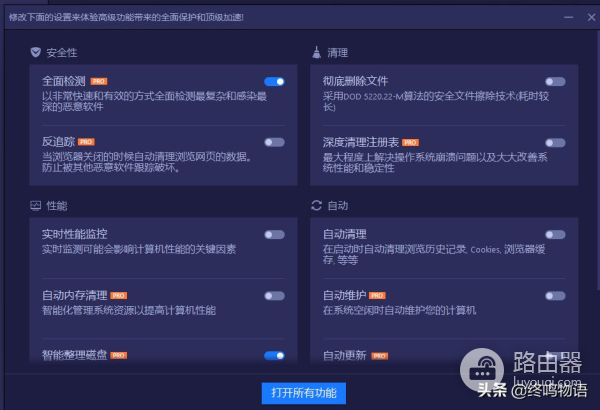Click the 实时性能监控 title text
This screenshot has width=600, height=410.
(75, 234)
